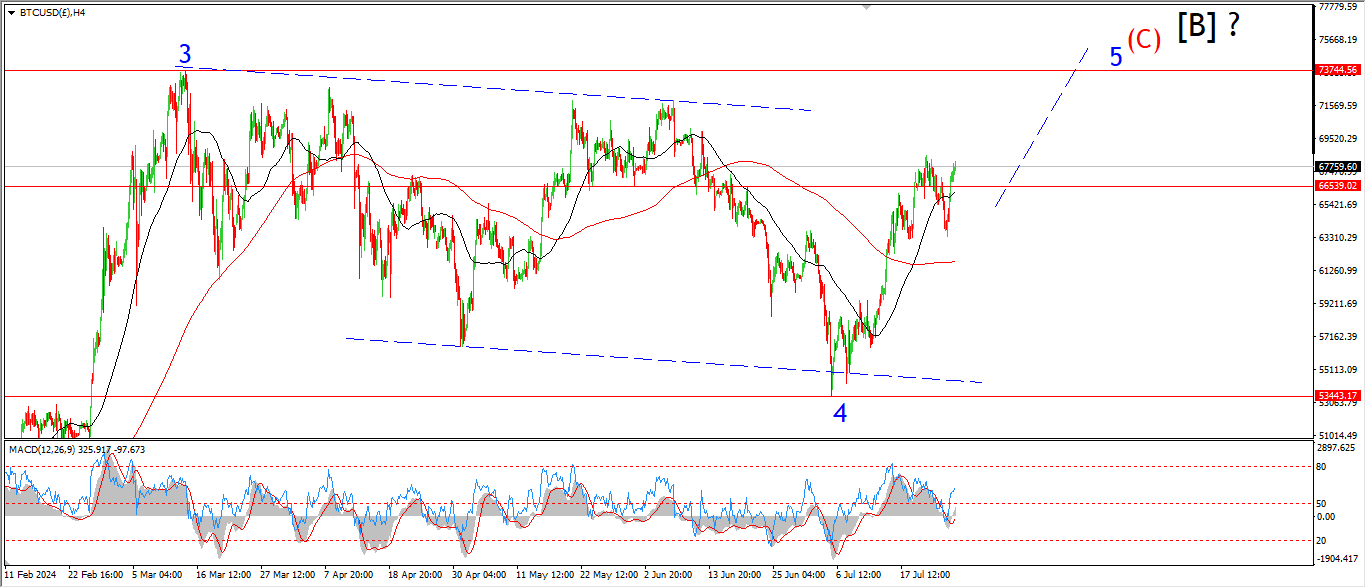Click the 22 Feb 16:00 time axis label

(96, 575)
